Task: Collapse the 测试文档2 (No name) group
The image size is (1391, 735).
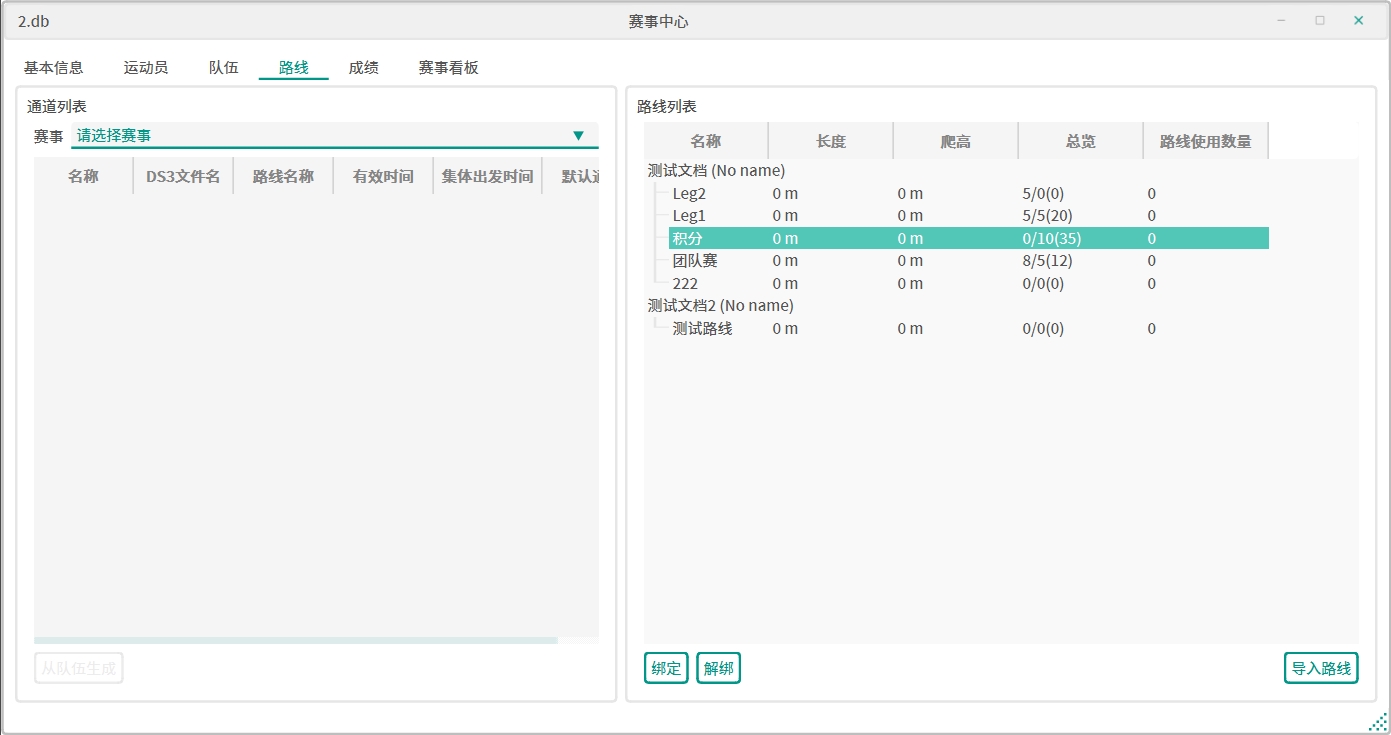Action: (x=720, y=306)
